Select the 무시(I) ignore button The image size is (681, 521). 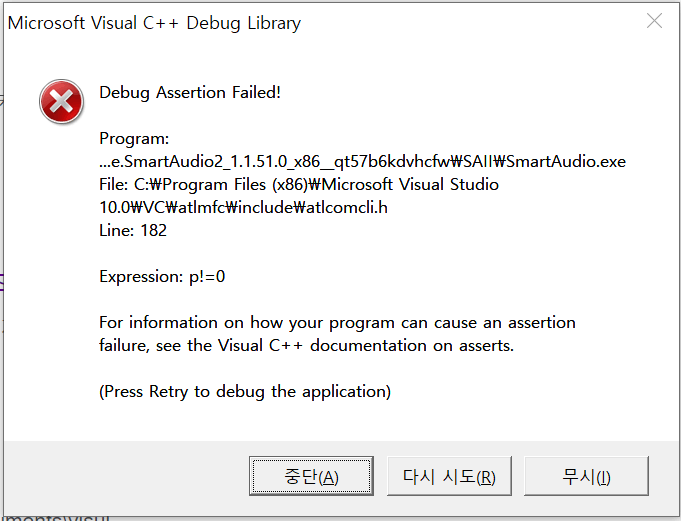pyautogui.click(x=586, y=476)
